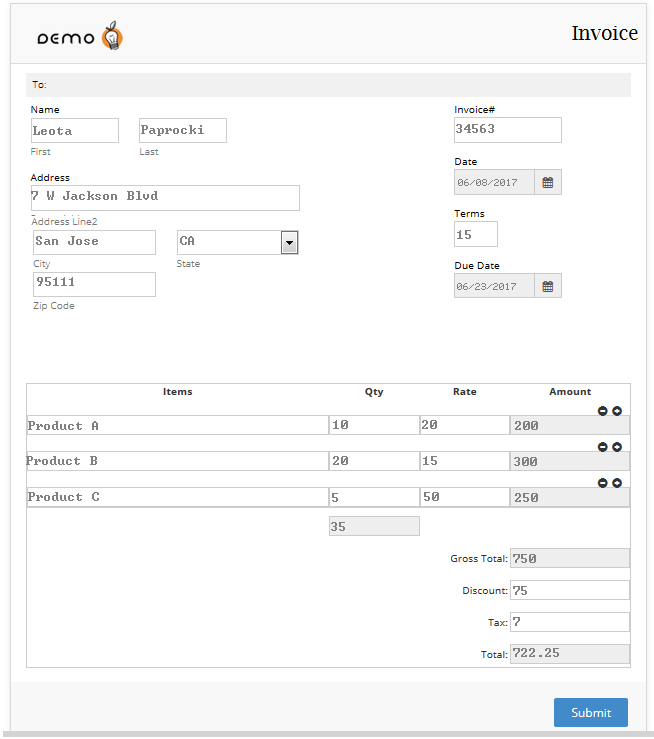The height and width of the screenshot is (739, 654).
Task: Click the Qty field for Product A
Action: point(373,425)
